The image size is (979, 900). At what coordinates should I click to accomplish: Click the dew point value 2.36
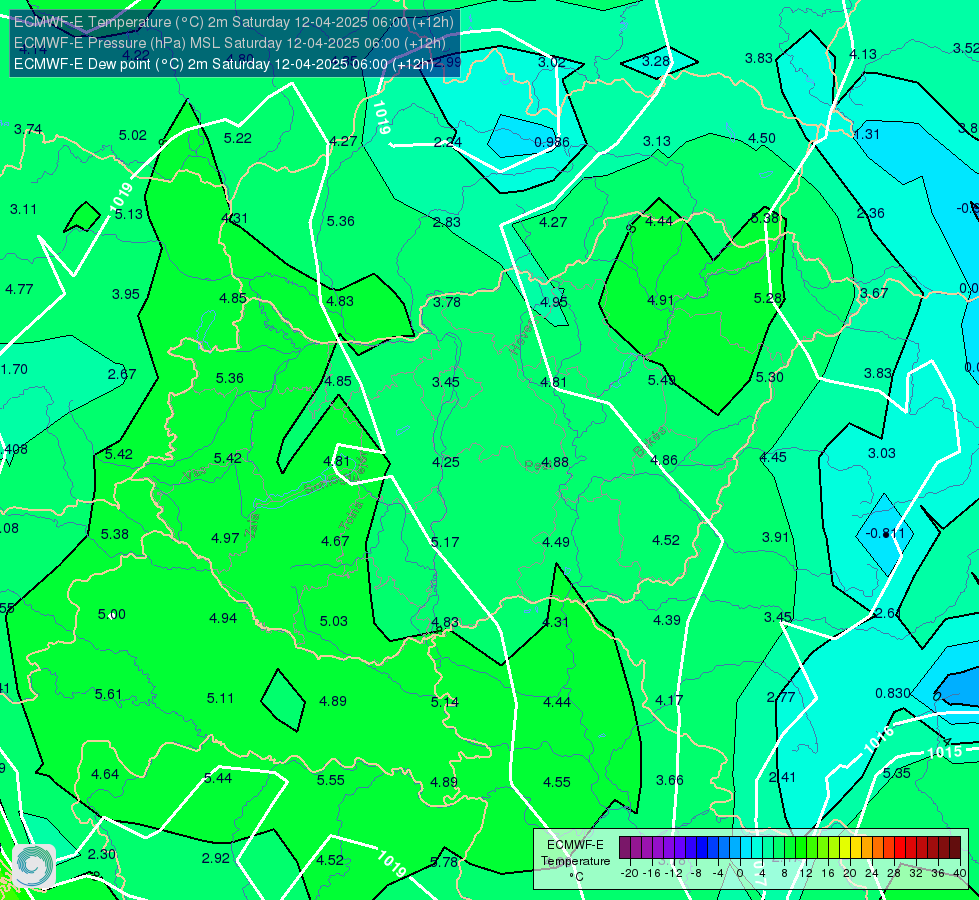(870, 213)
